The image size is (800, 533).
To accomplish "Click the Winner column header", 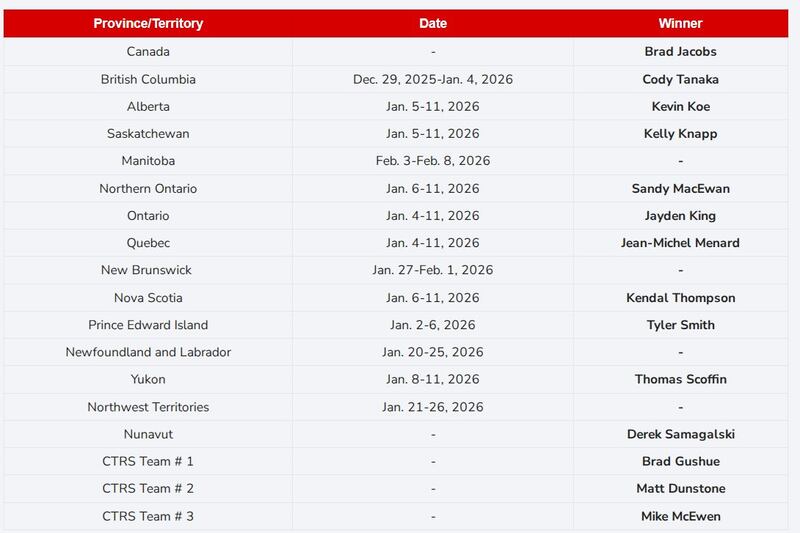I will [680, 23].
